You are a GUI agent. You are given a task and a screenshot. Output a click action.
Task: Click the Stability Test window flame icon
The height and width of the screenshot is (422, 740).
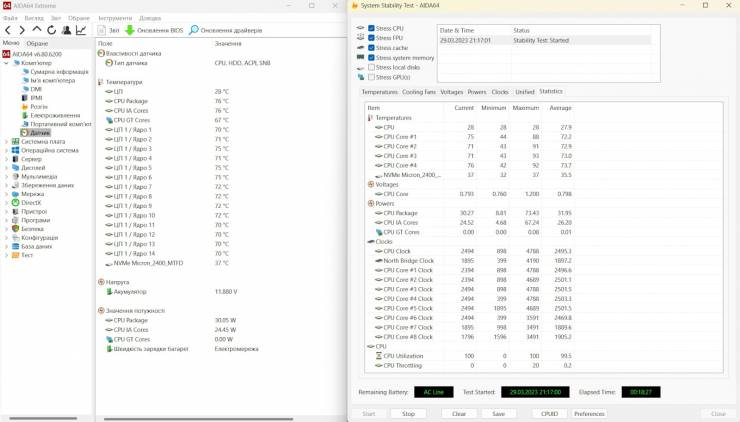click(x=355, y=6)
